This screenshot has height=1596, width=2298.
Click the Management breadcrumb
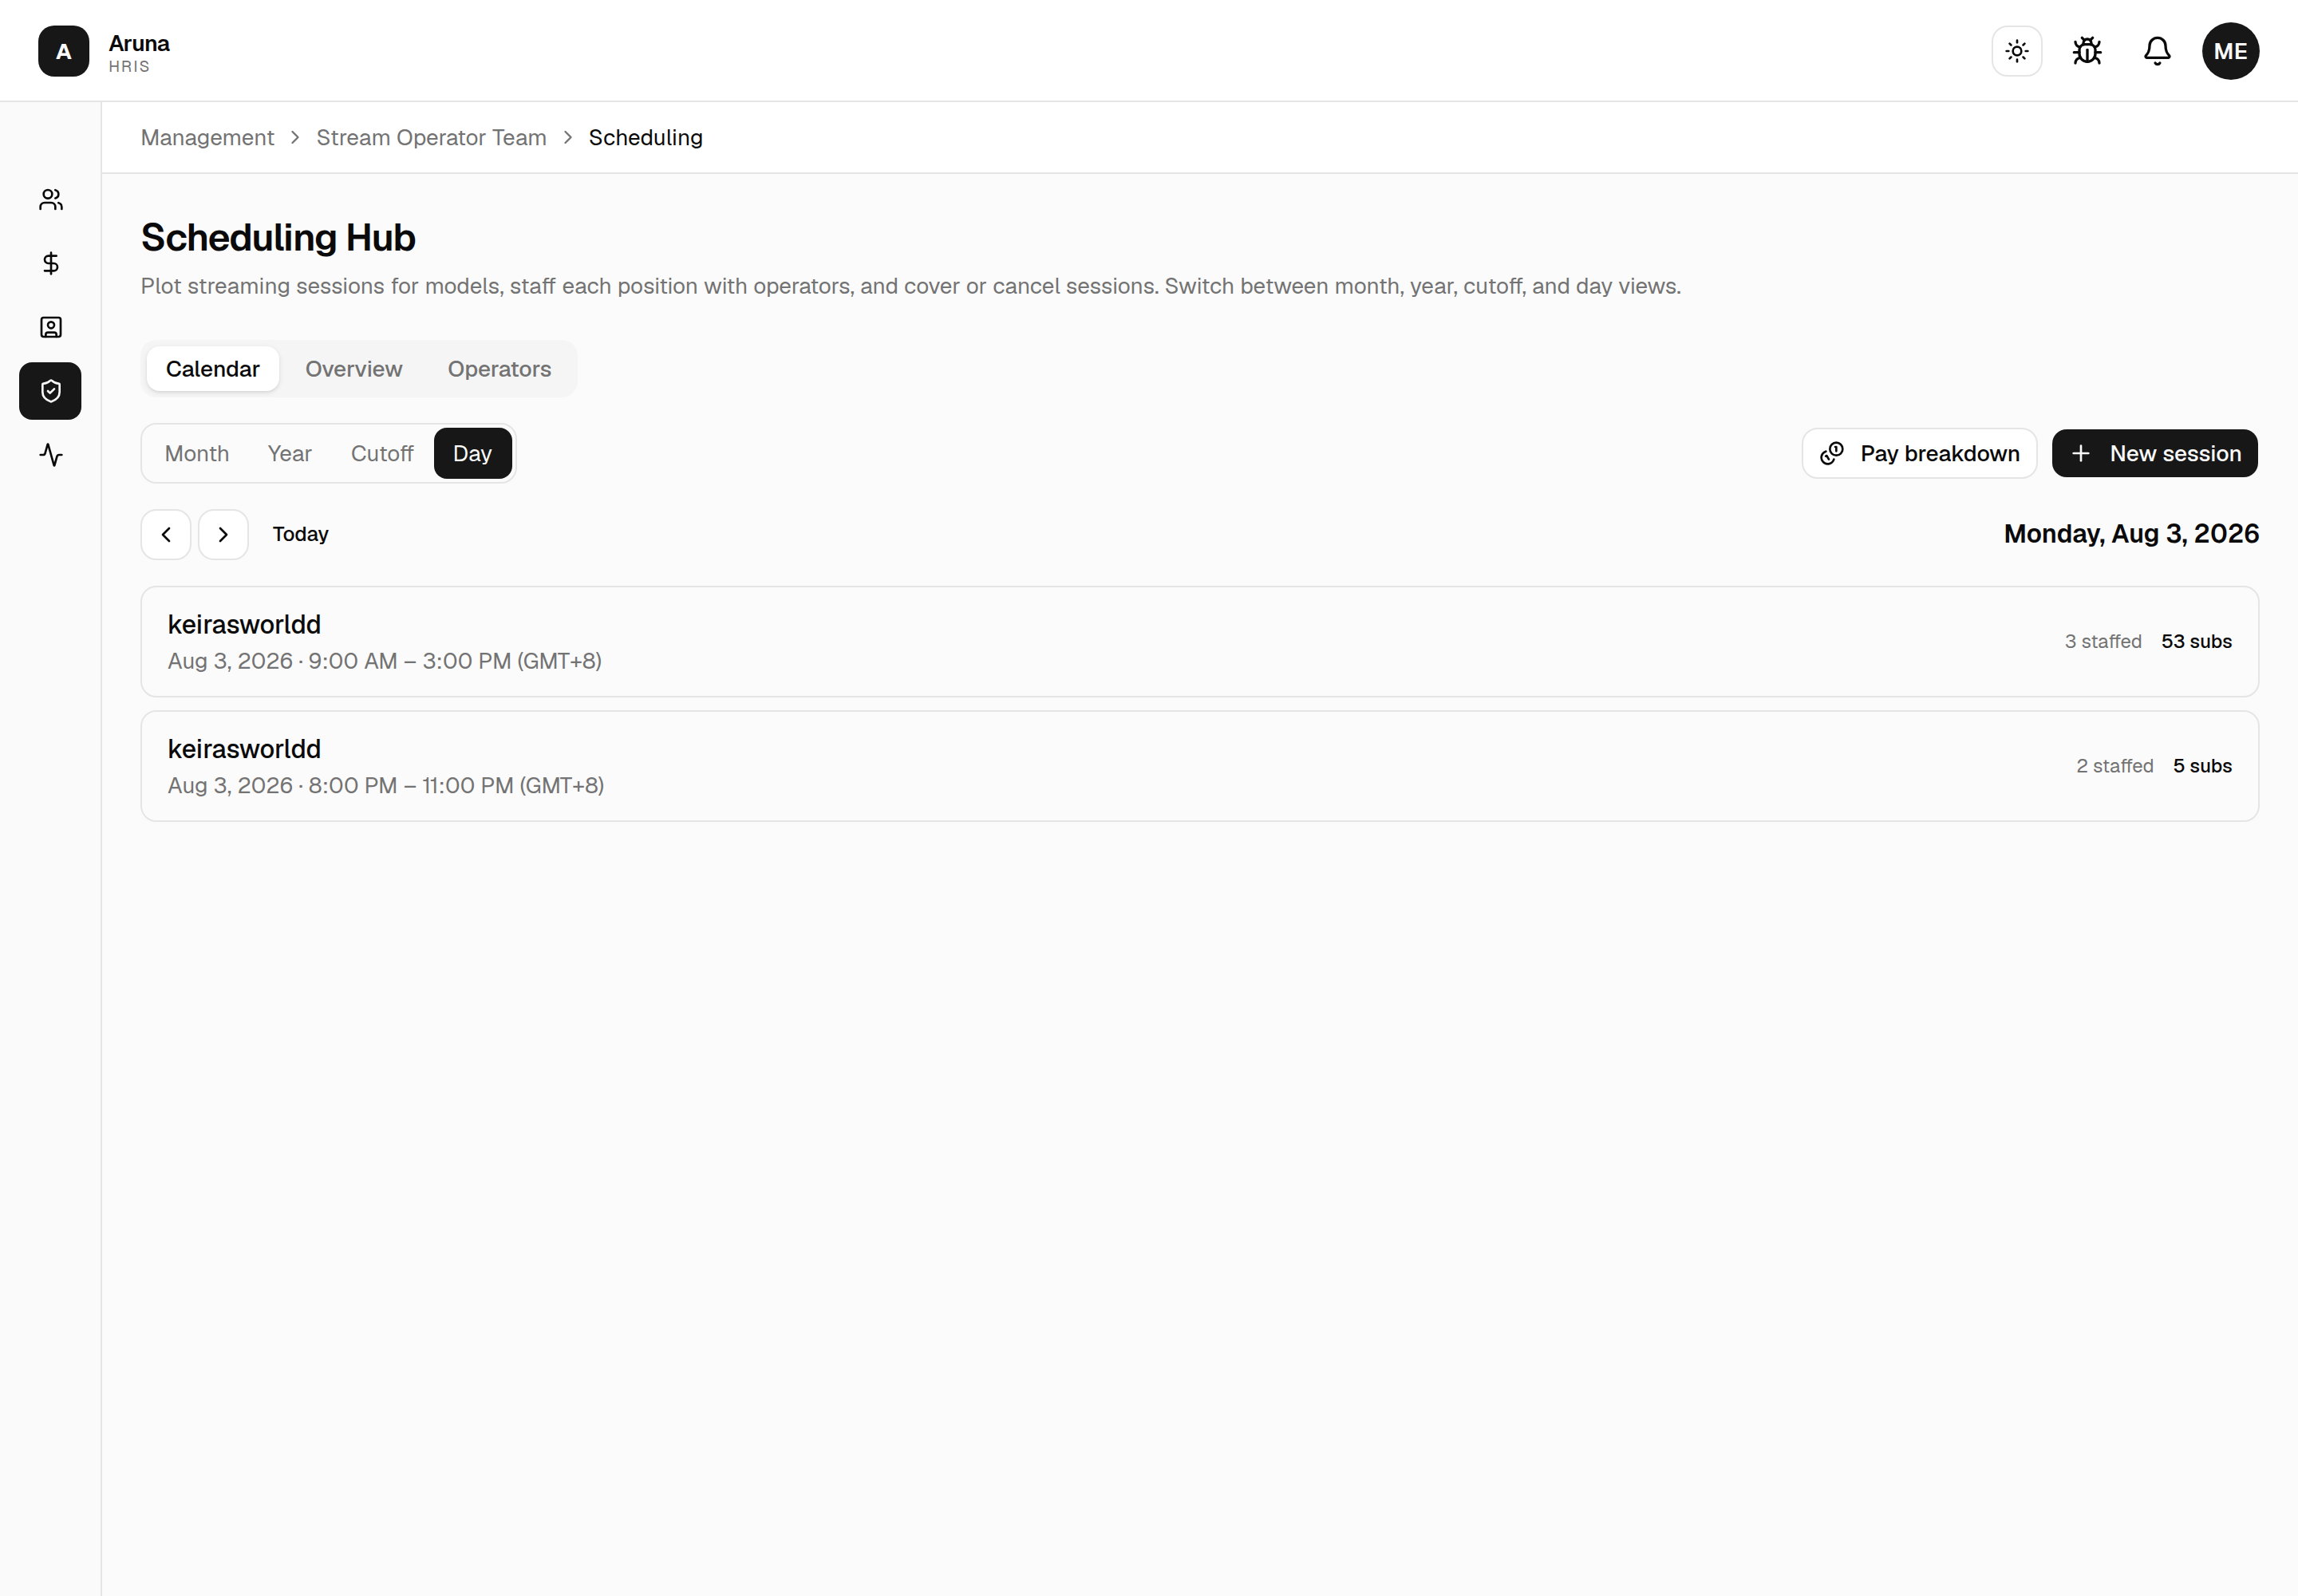(x=207, y=138)
